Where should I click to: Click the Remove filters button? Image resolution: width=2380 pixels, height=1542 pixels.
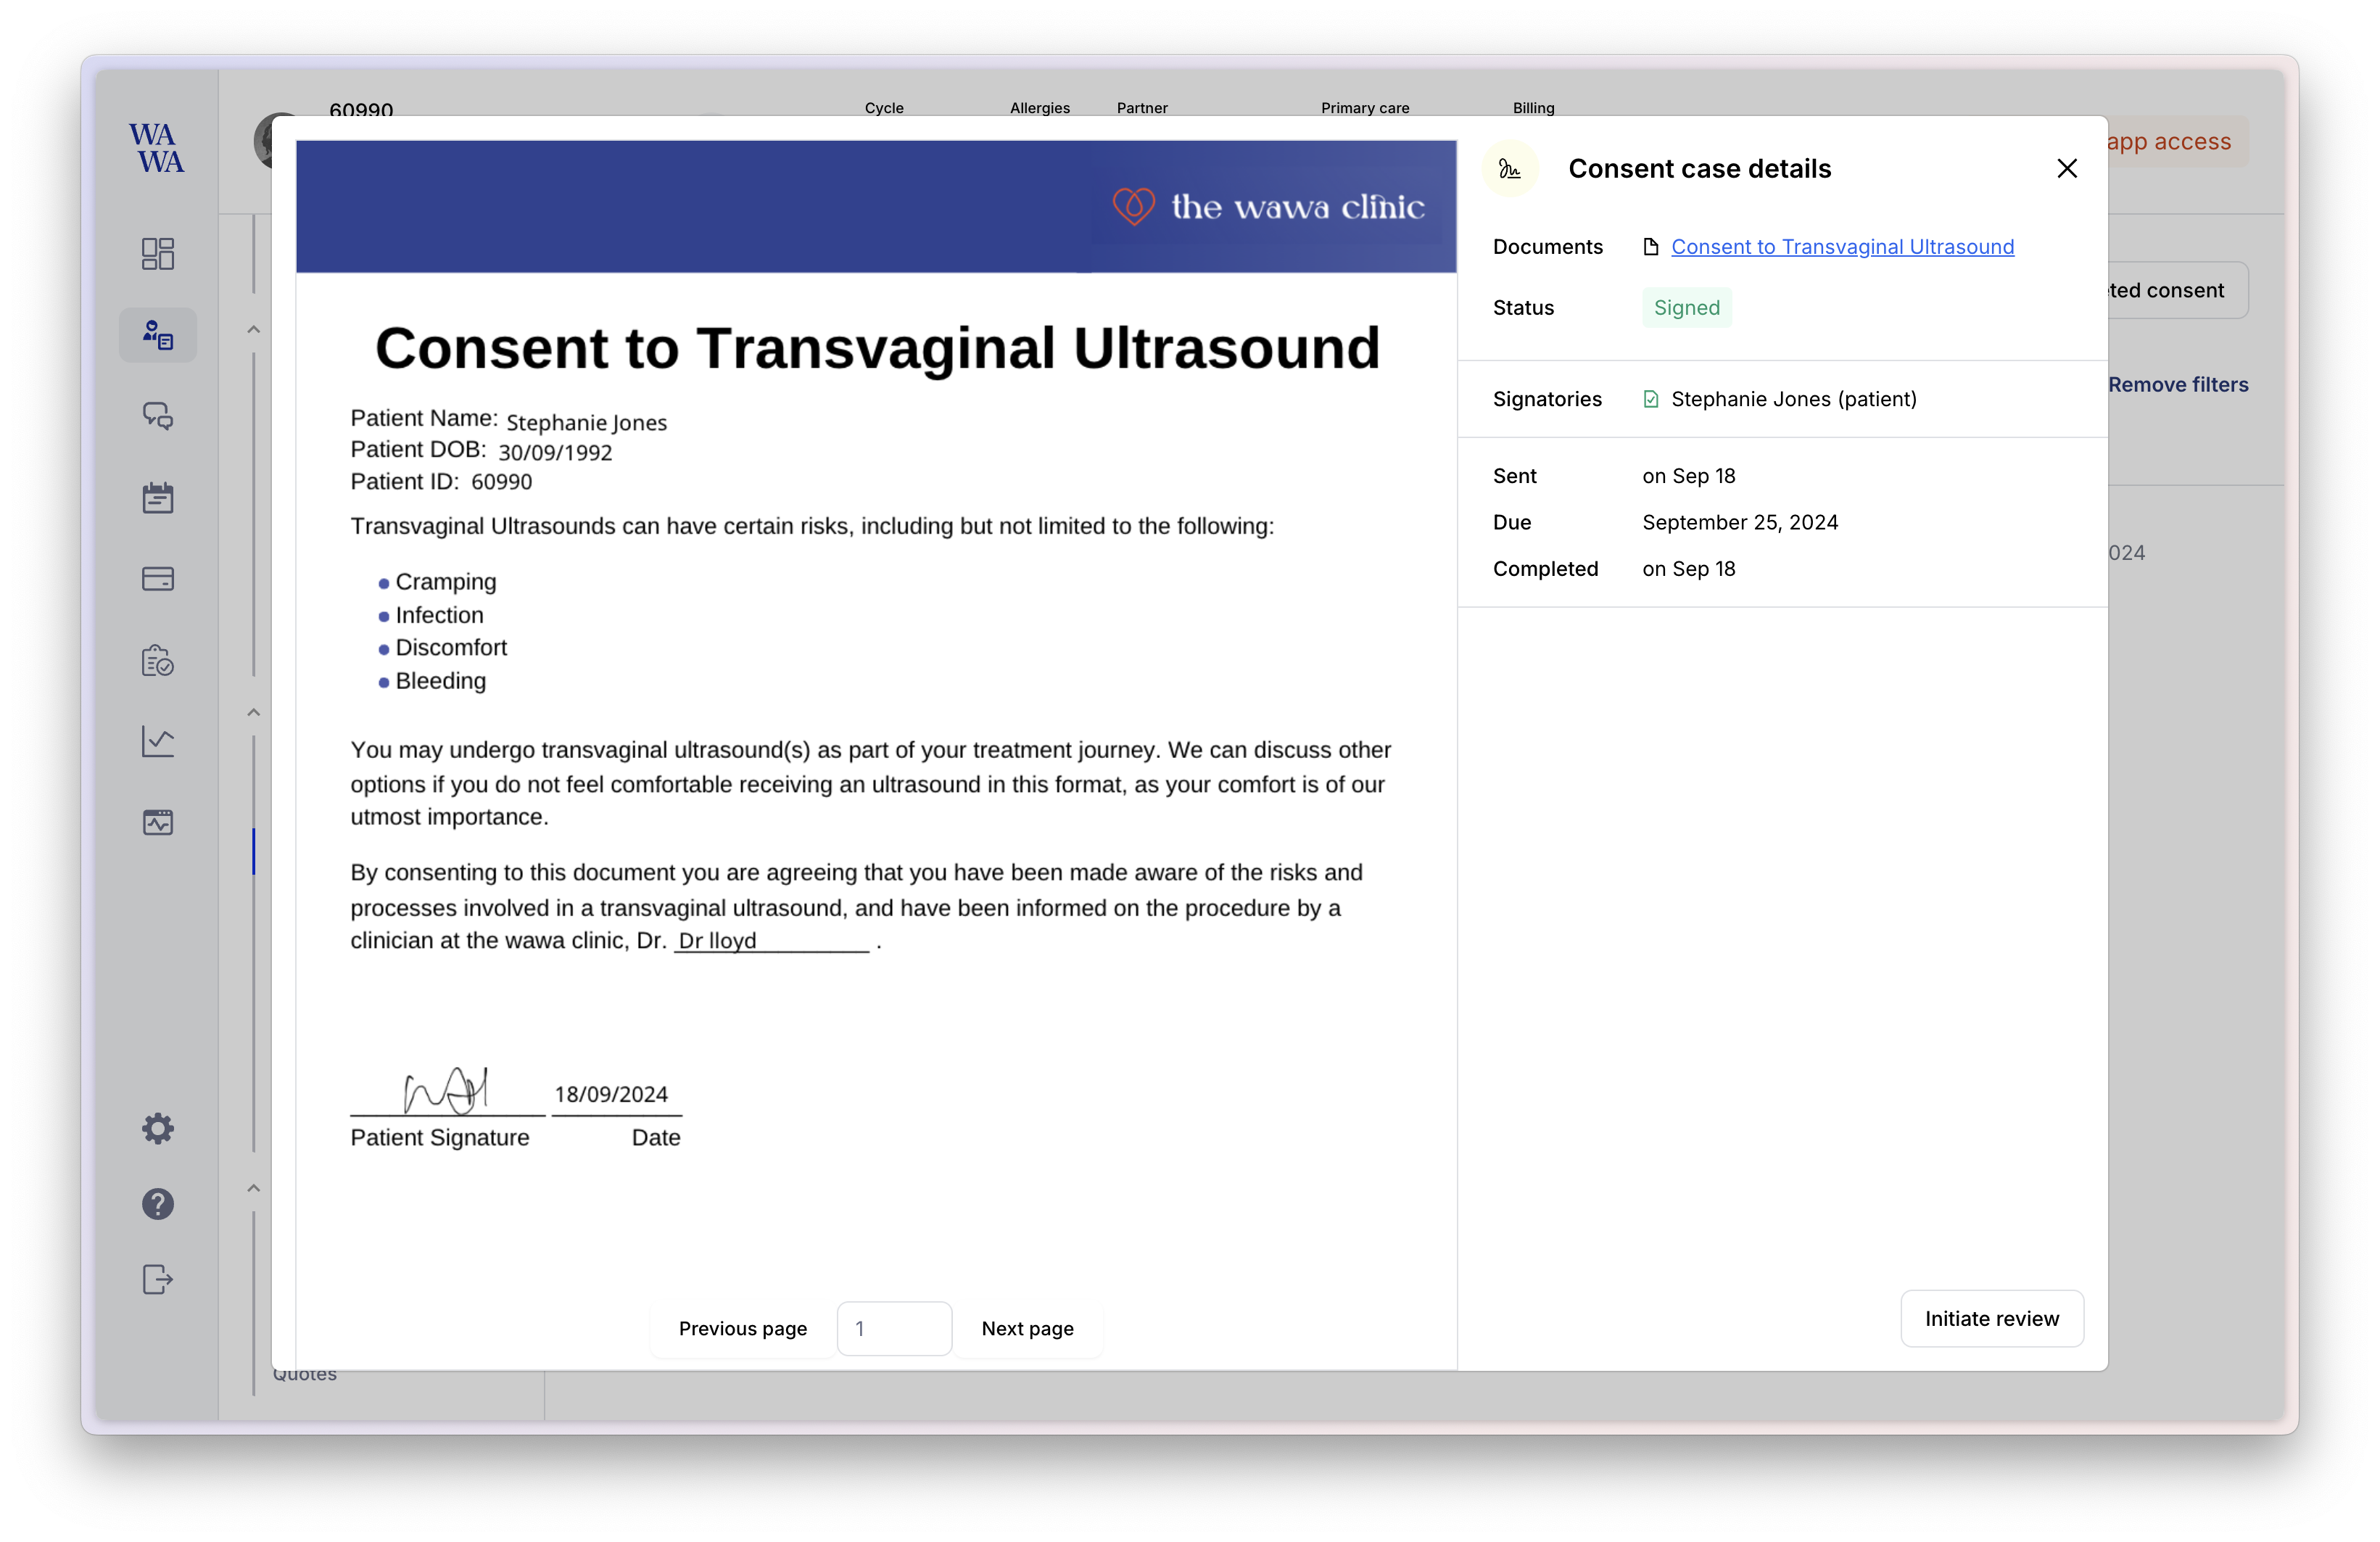pos(2176,384)
